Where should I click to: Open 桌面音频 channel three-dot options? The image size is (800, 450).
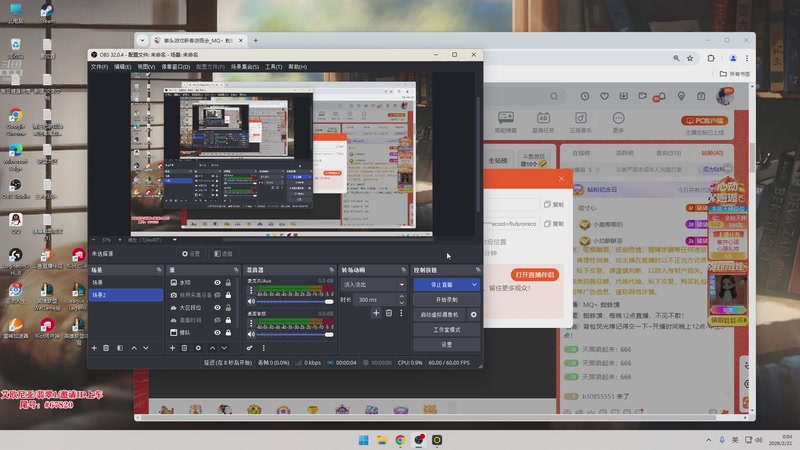[251, 323]
